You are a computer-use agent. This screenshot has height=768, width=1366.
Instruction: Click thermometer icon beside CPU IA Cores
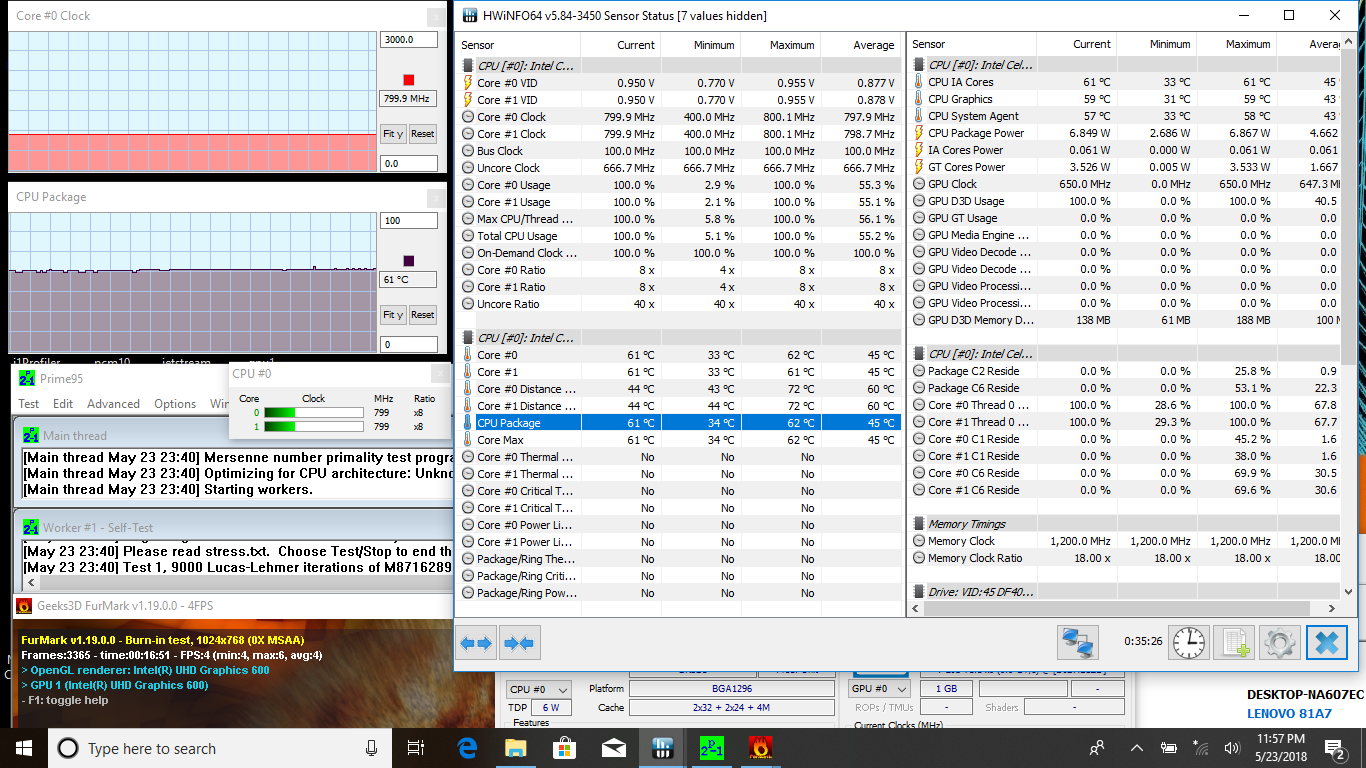(x=919, y=82)
